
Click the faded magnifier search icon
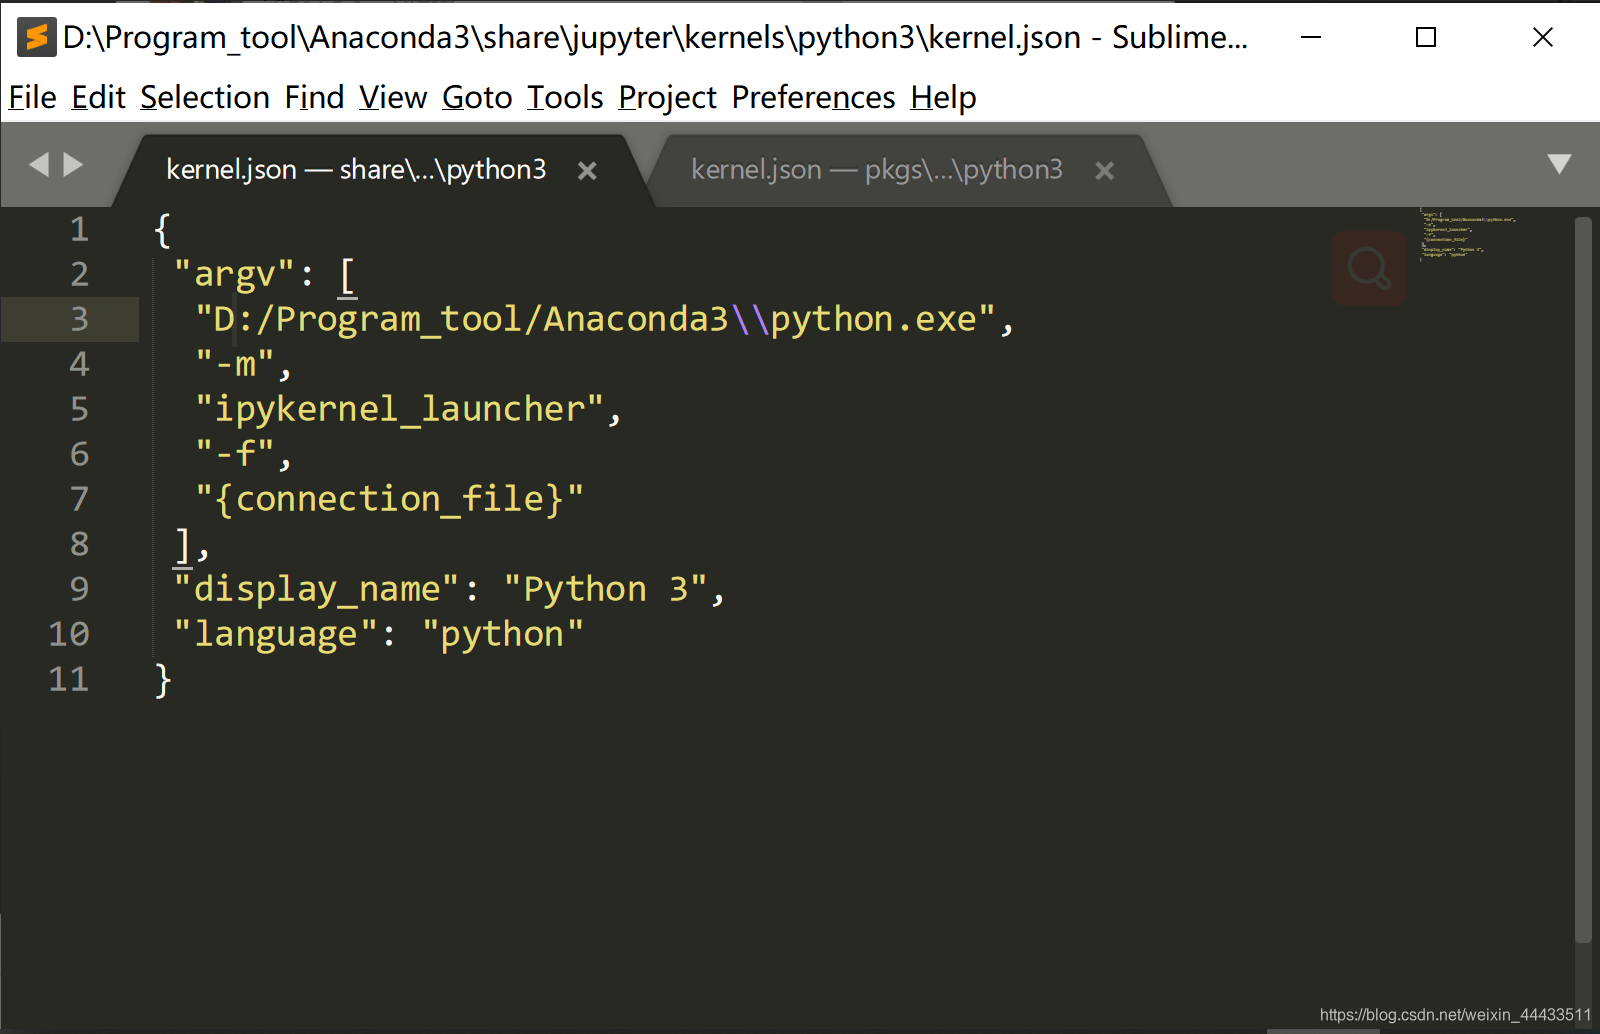(x=1369, y=268)
